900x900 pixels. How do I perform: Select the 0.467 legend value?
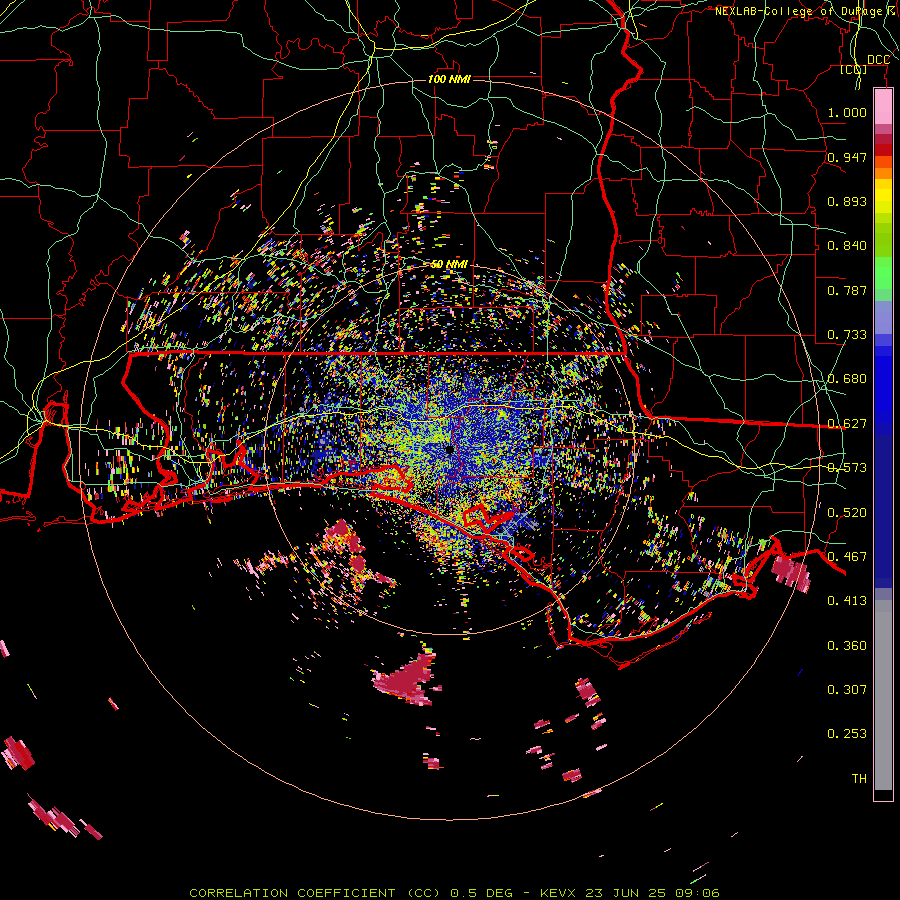[x=847, y=557]
